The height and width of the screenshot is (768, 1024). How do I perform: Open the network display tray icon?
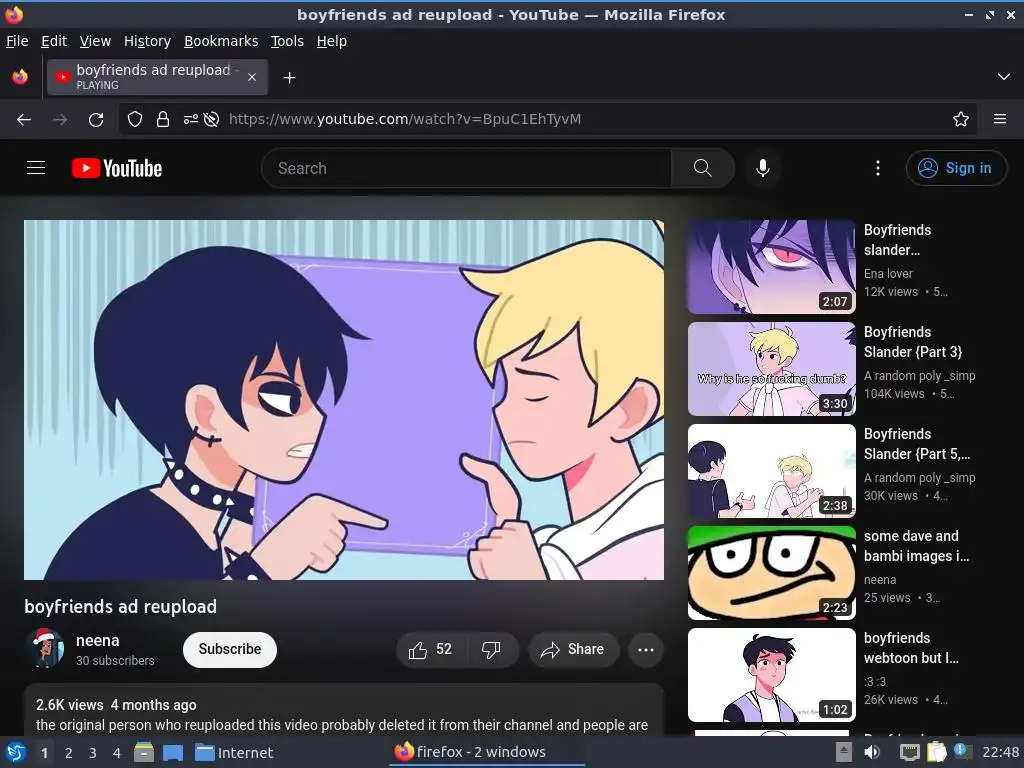909,752
